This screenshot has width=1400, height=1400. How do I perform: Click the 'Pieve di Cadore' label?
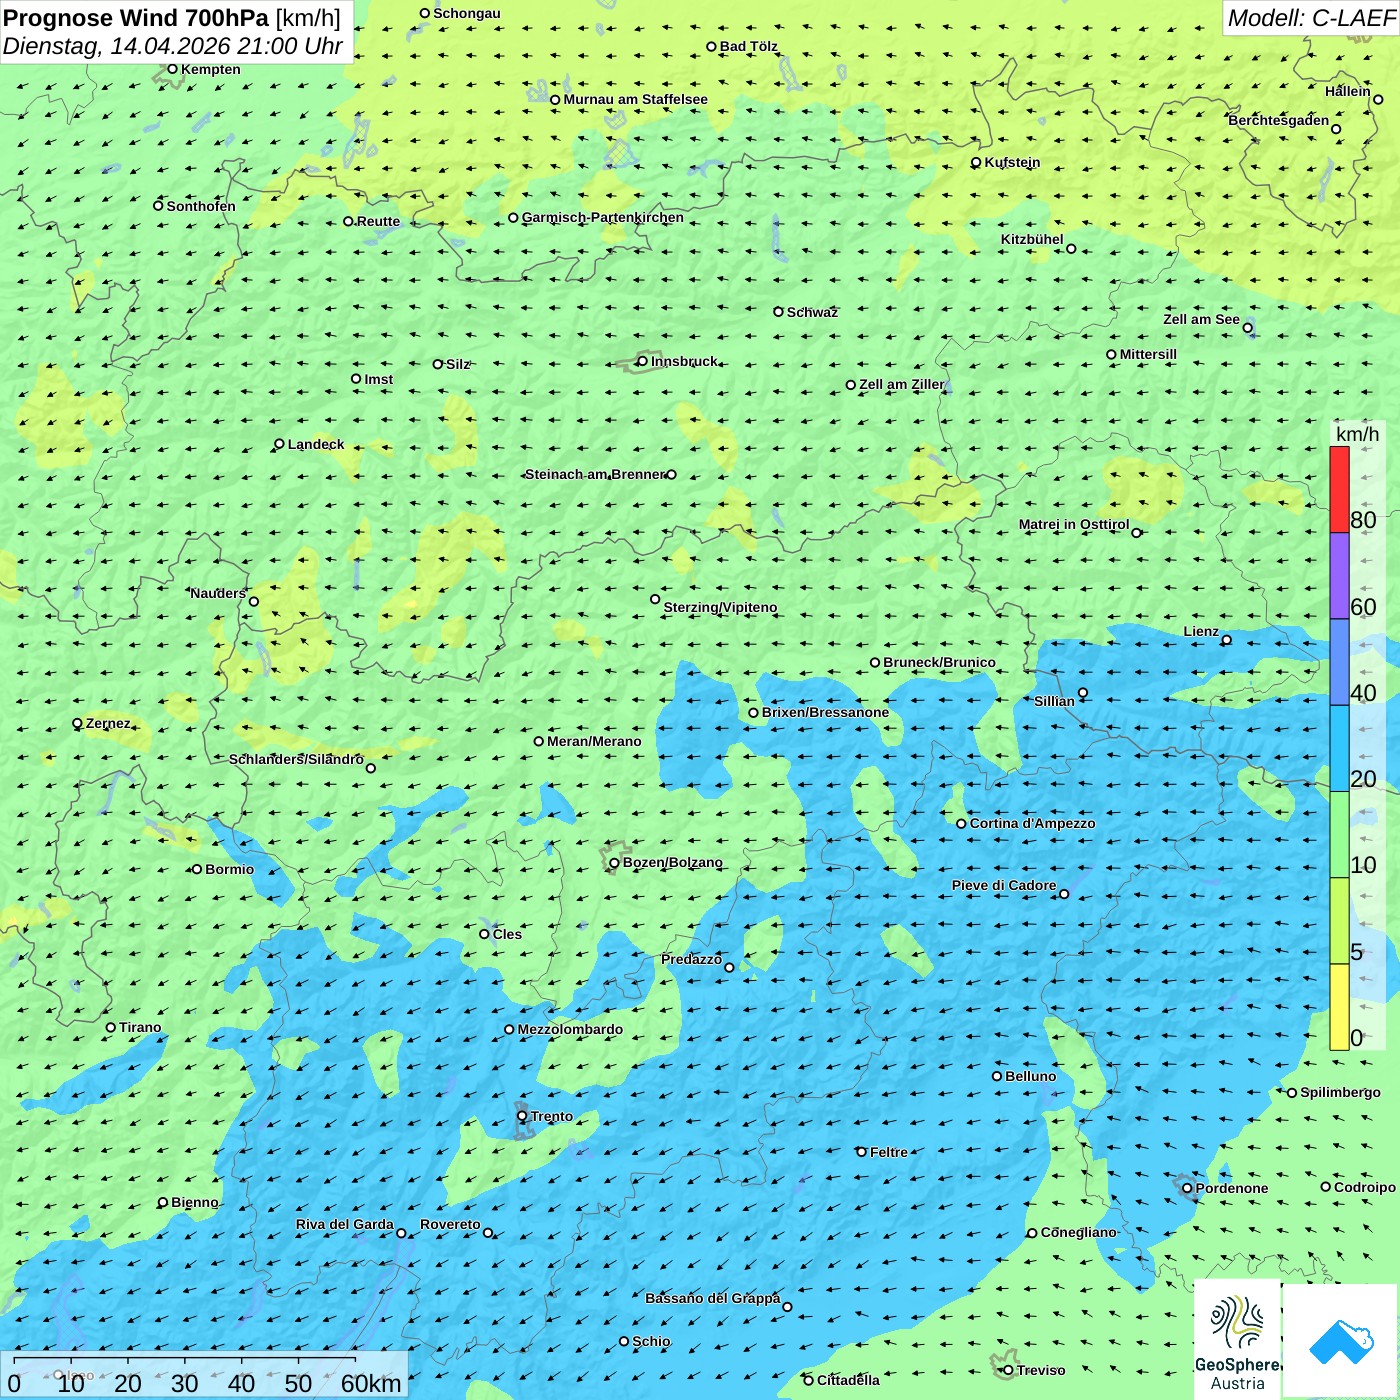(1004, 885)
